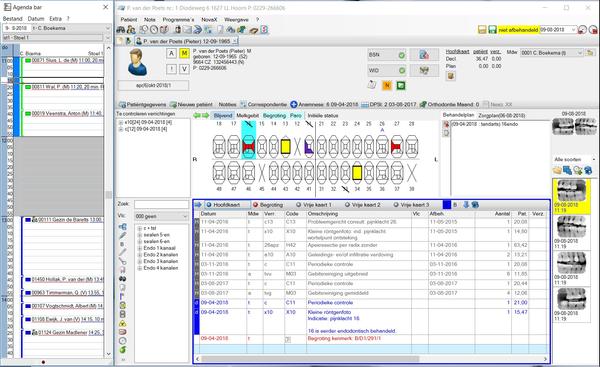The height and width of the screenshot is (367, 600).
Task: Click the Correspondentie button
Action: click(264, 104)
